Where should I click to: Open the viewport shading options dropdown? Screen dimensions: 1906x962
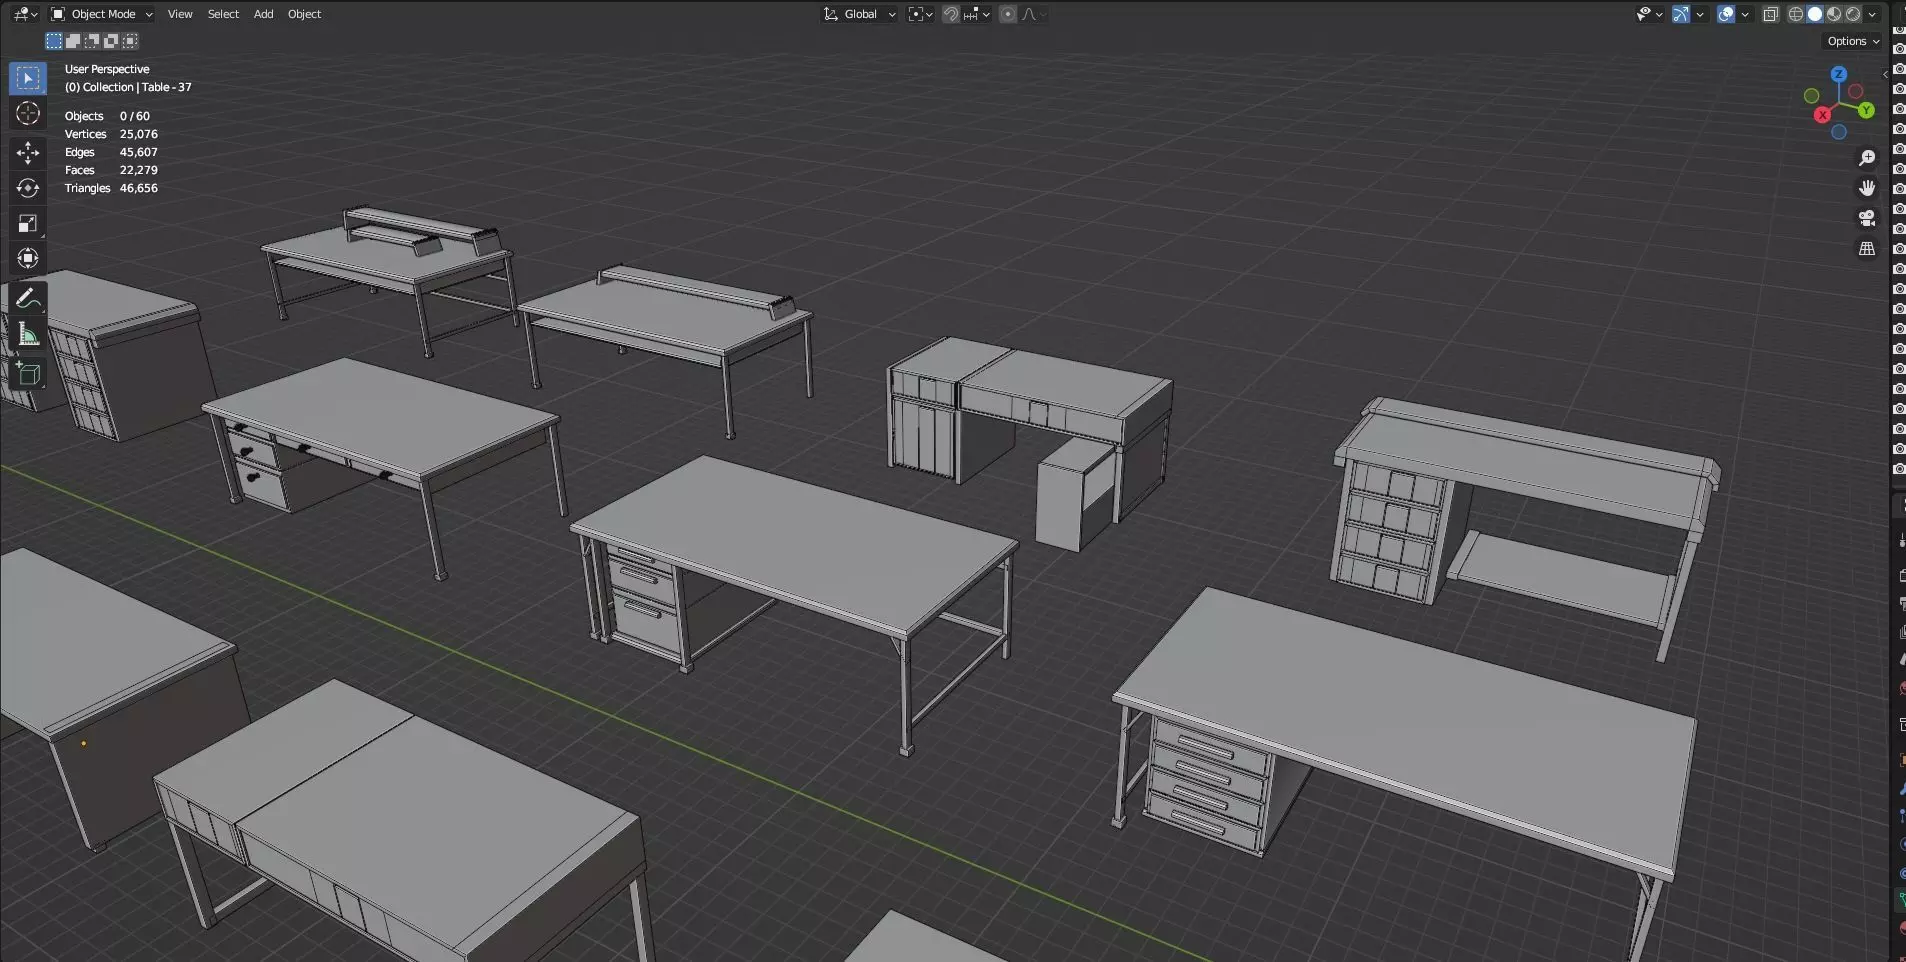pyautogui.click(x=1872, y=14)
